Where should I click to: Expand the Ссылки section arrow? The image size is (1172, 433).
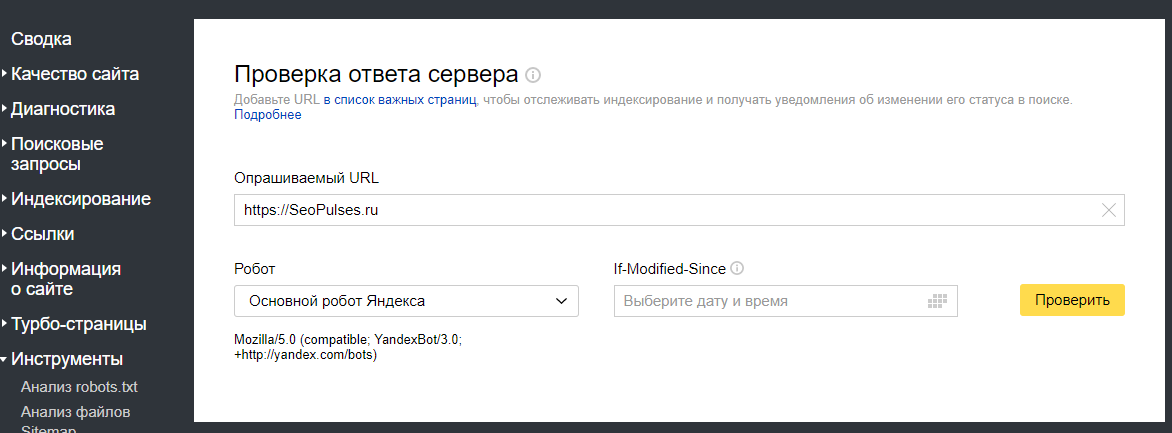pyautogui.click(x=4, y=234)
